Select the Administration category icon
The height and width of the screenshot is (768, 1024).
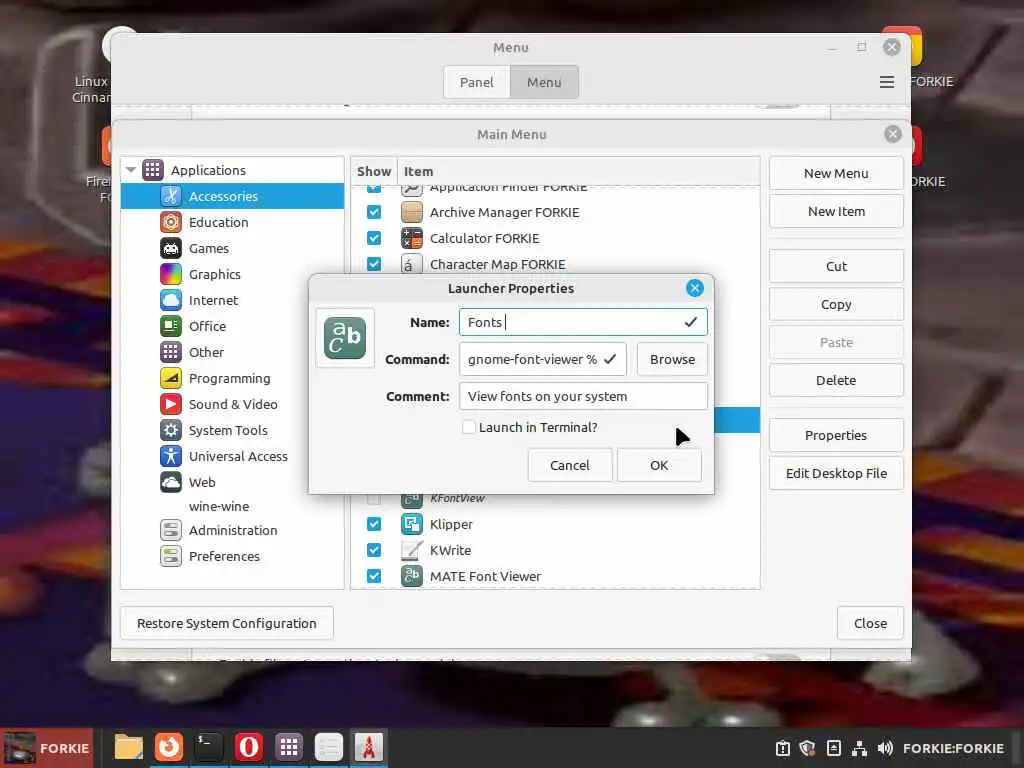170,530
